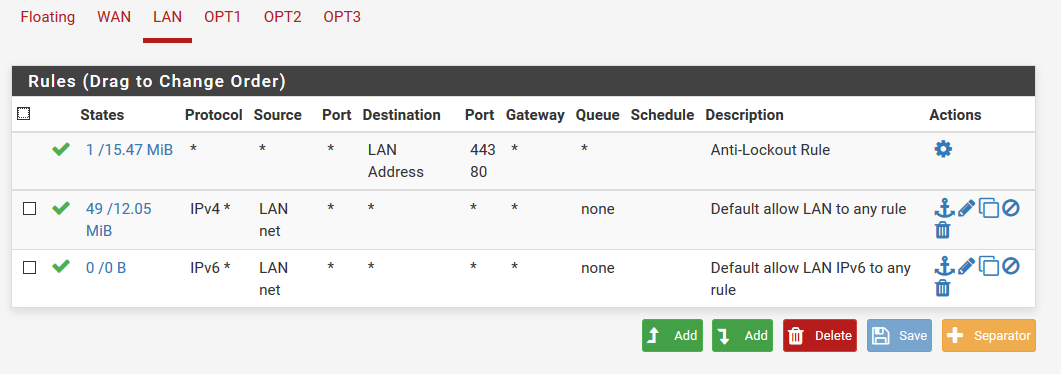Edit the IPv4 LAN rule with pencil icon
The image size is (1061, 374).
966,208
